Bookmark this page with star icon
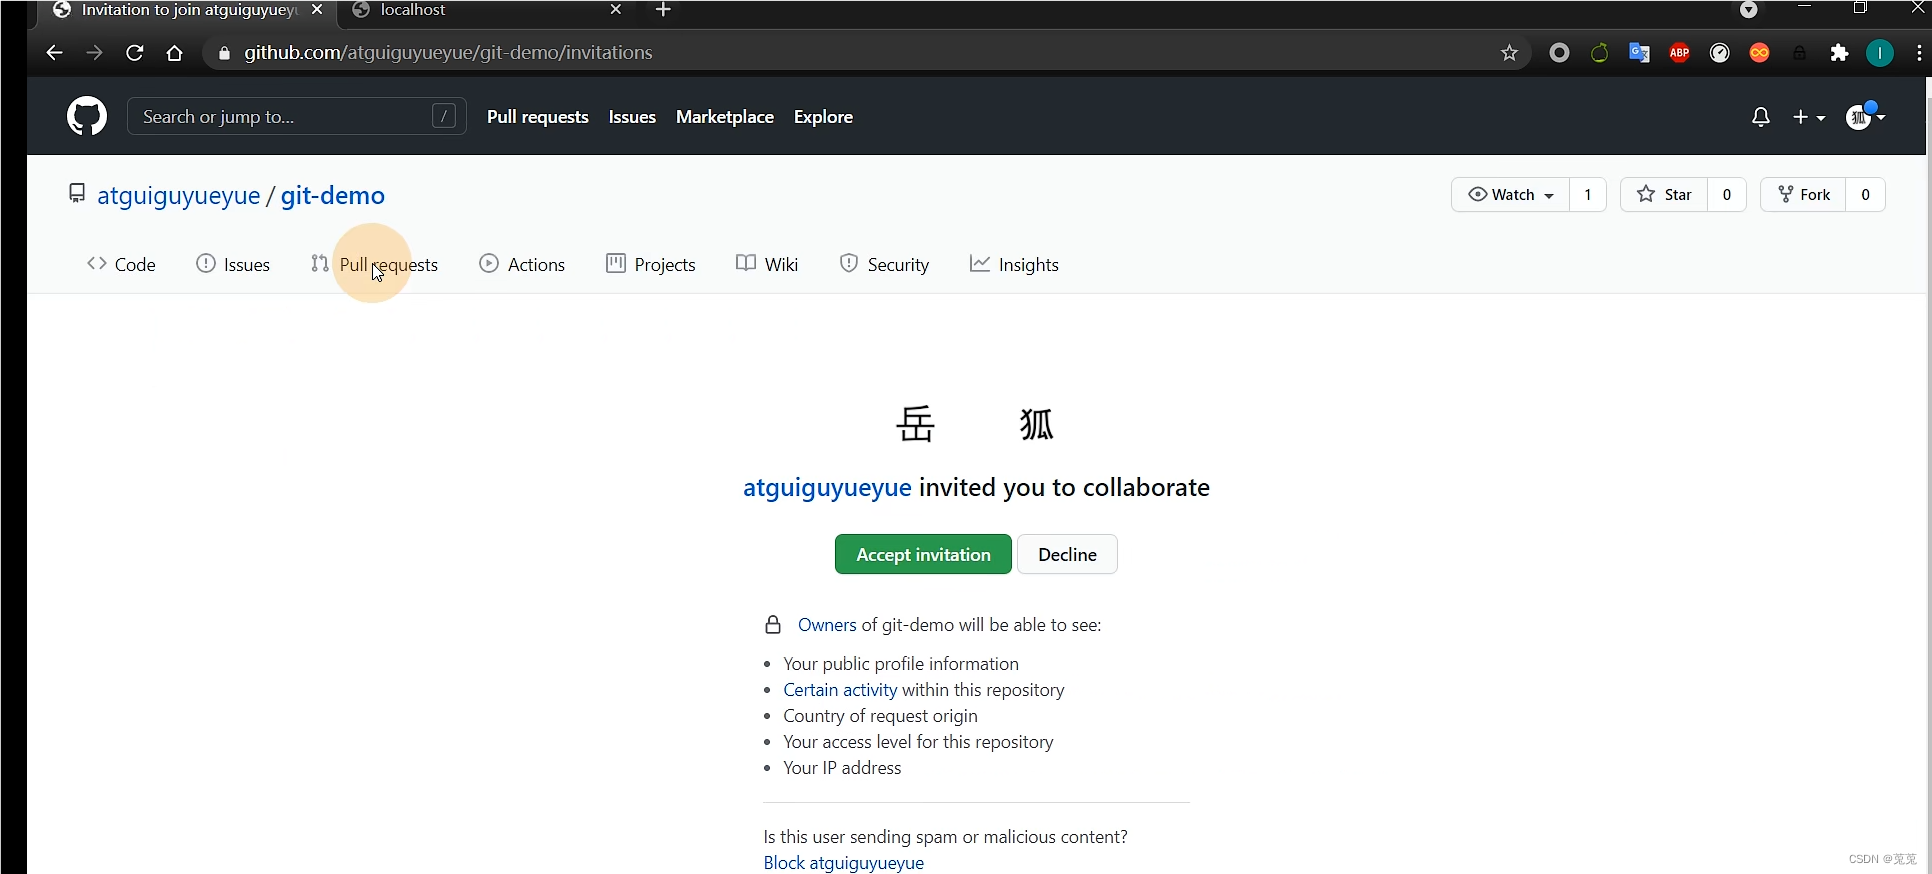1932x874 pixels. coord(1509,53)
